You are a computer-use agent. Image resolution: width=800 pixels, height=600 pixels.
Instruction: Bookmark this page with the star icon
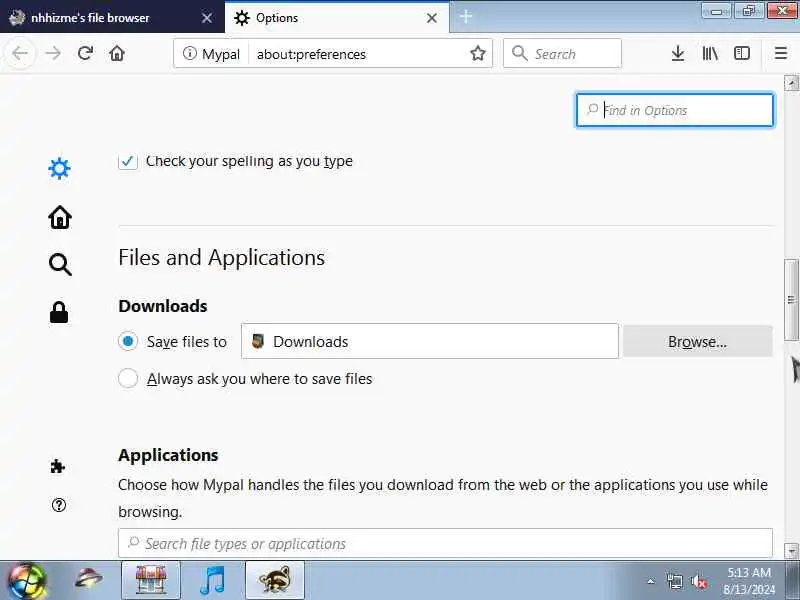(x=478, y=53)
